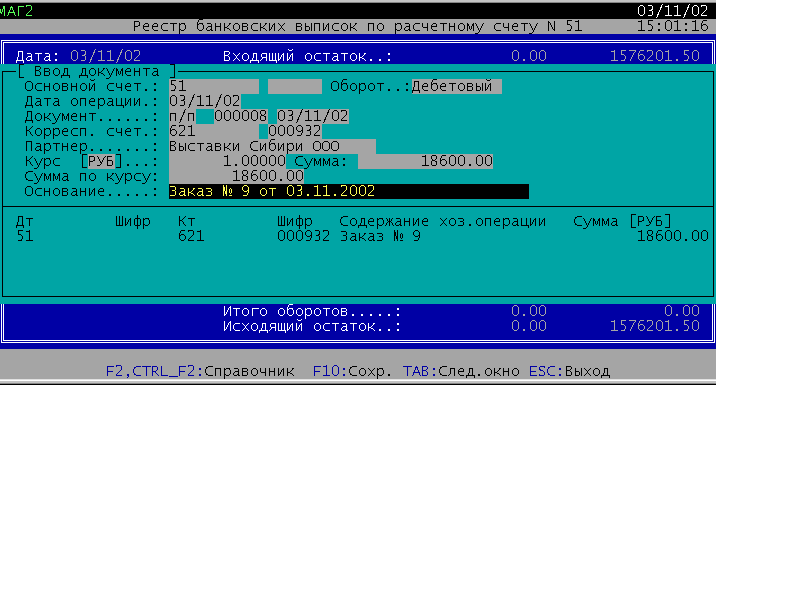Click the Итого оборотов label
This screenshot has height=600, width=800.
[312, 311]
